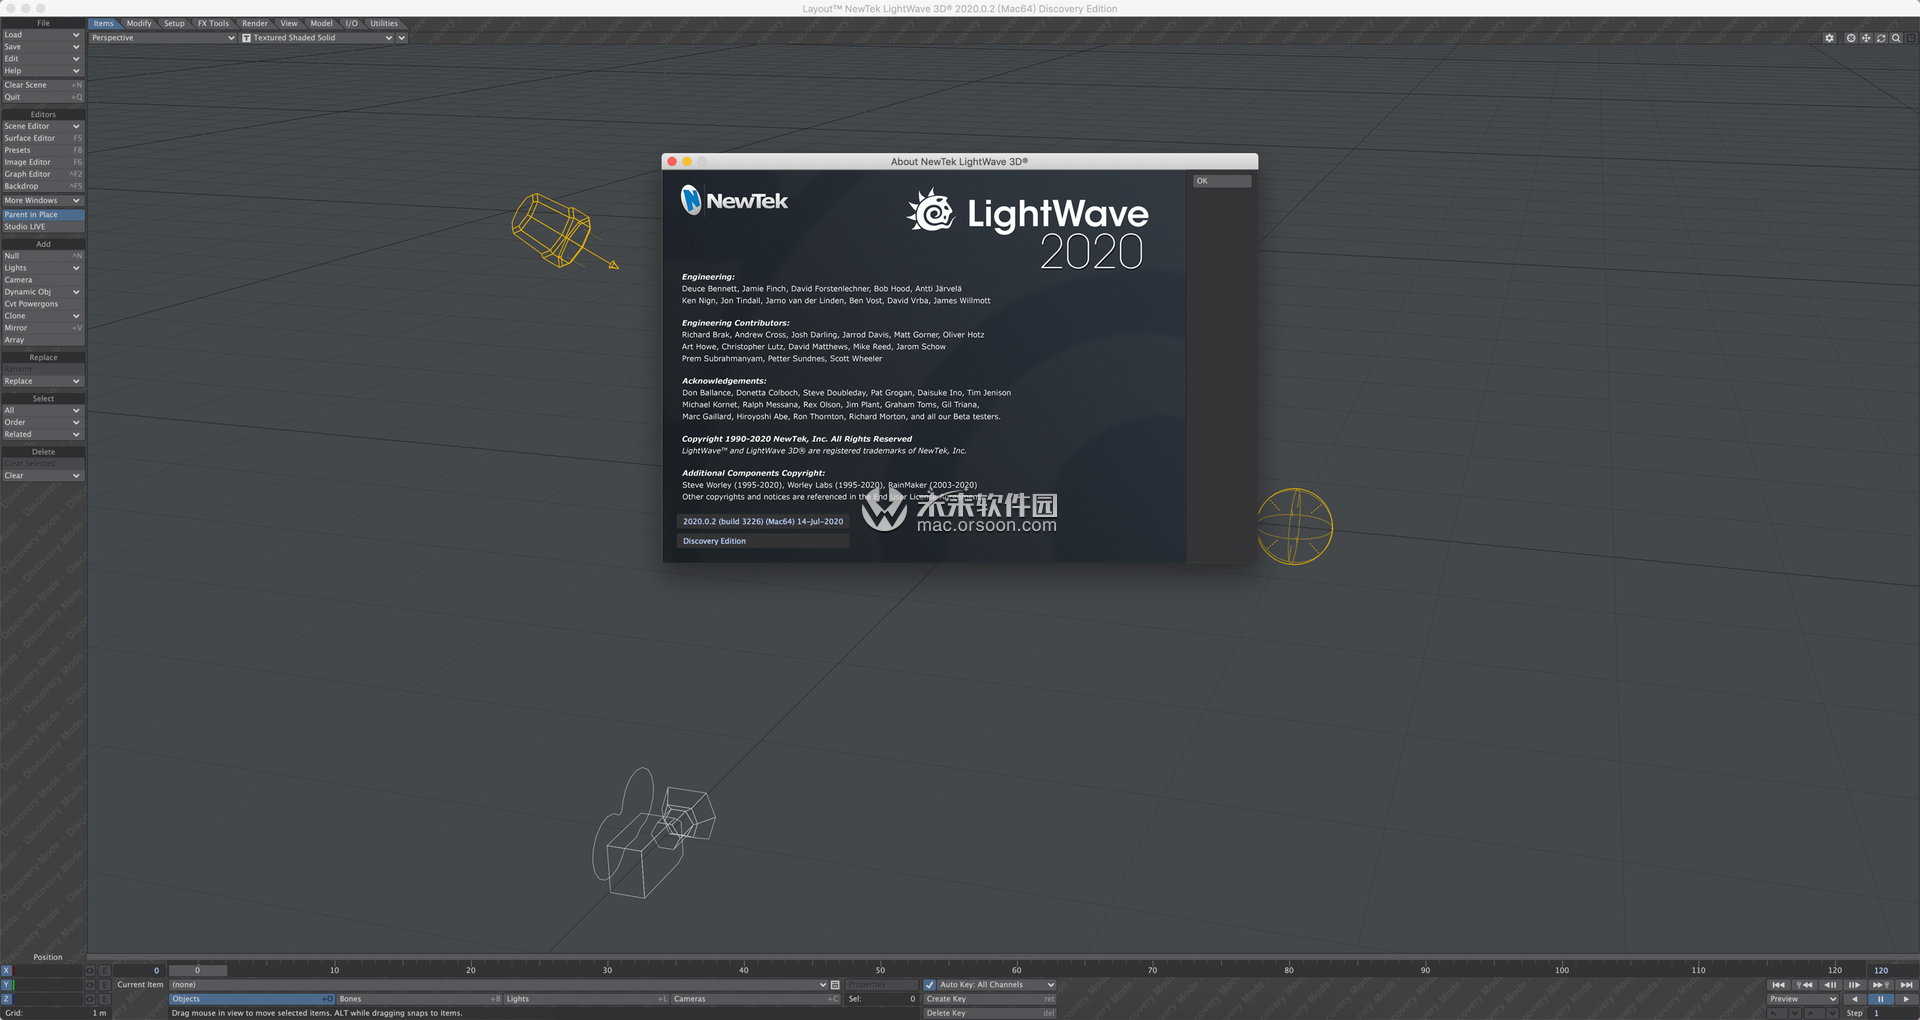Switch to the FX Tools tab

[x=213, y=23]
